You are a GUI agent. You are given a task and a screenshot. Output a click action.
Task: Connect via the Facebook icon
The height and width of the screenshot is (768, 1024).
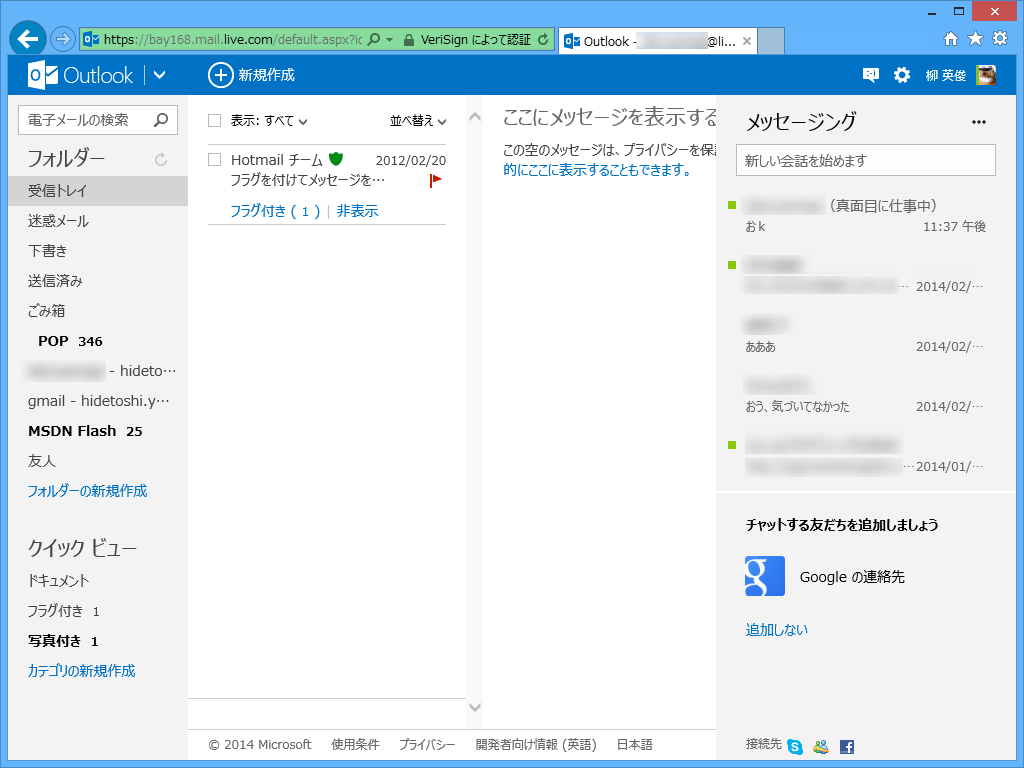point(847,746)
